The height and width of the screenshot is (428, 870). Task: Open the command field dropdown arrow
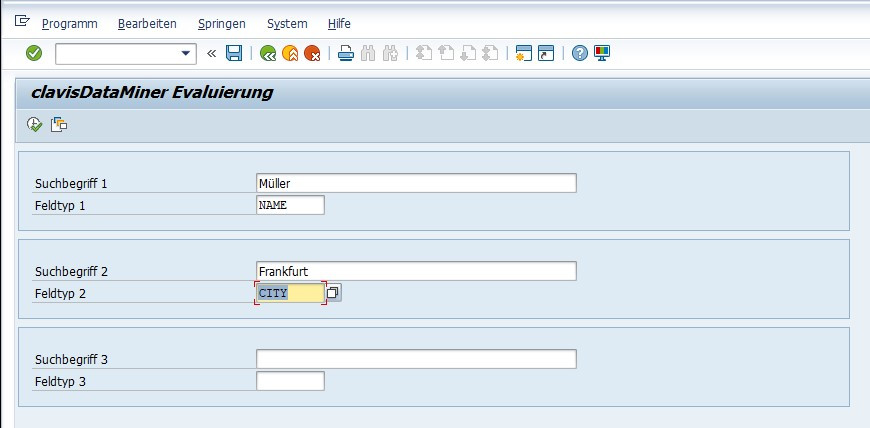pos(185,54)
